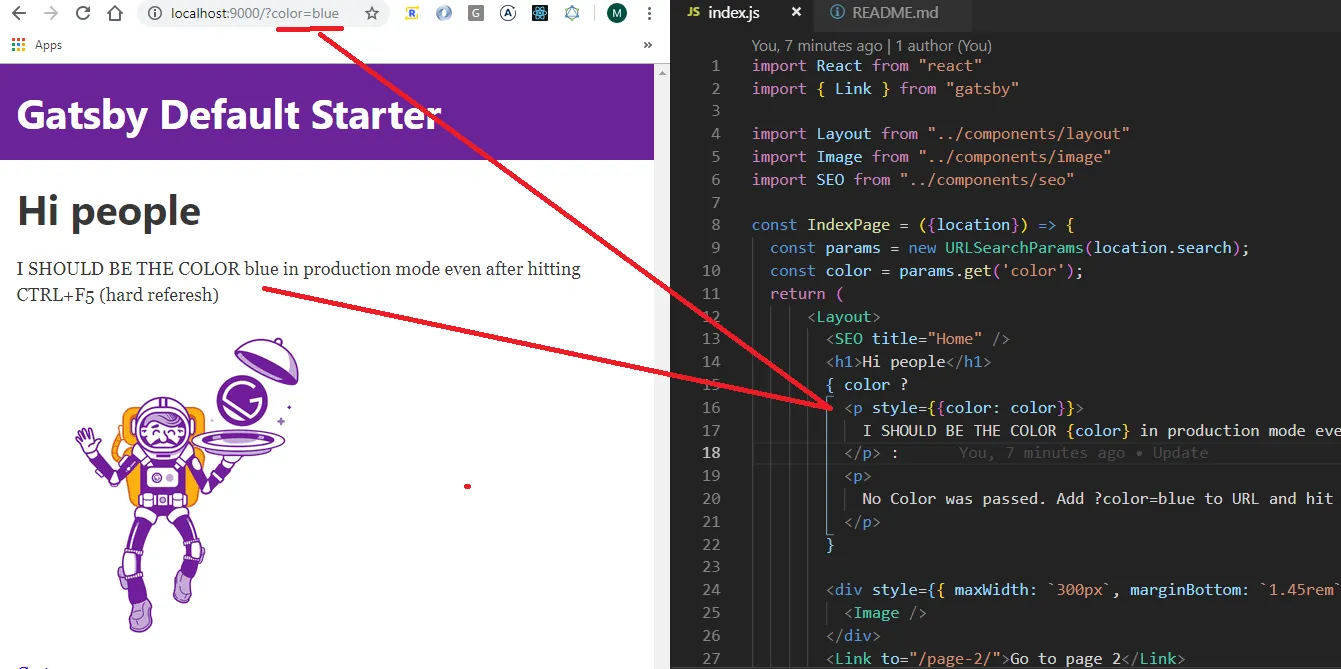Click the 'Go to page 2' Link code line
Screen dimensions: 1341x669
tap(1005, 658)
